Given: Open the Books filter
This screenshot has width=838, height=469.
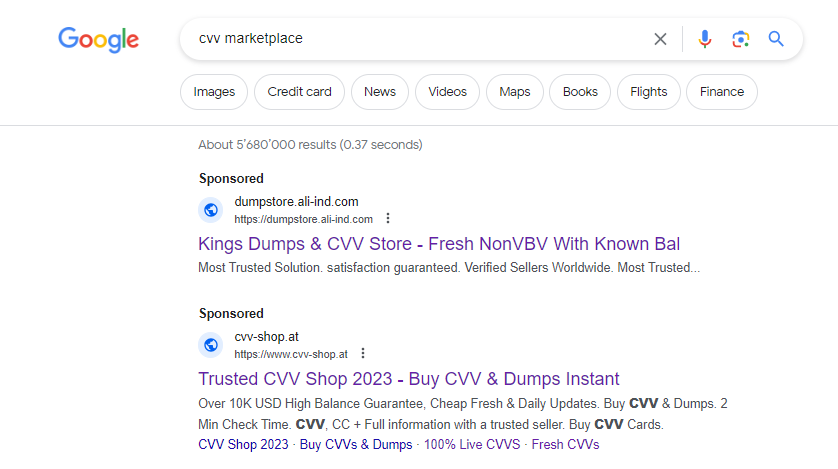Looking at the screenshot, I should pyautogui.click(x=580, y=92).
